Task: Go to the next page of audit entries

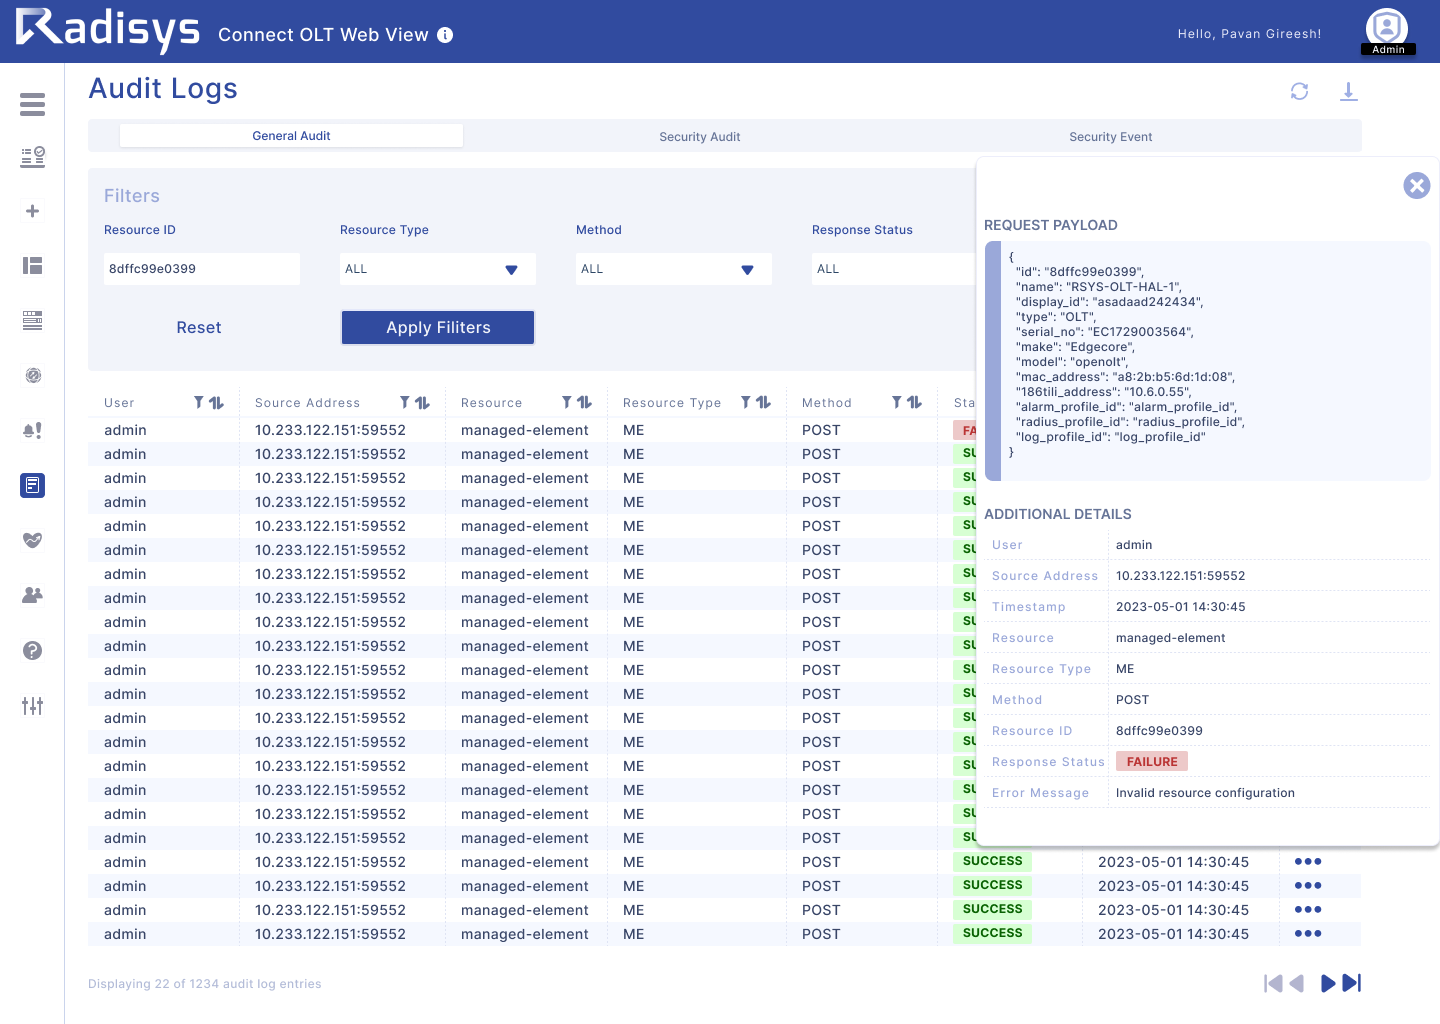Action: (1327, 983)
